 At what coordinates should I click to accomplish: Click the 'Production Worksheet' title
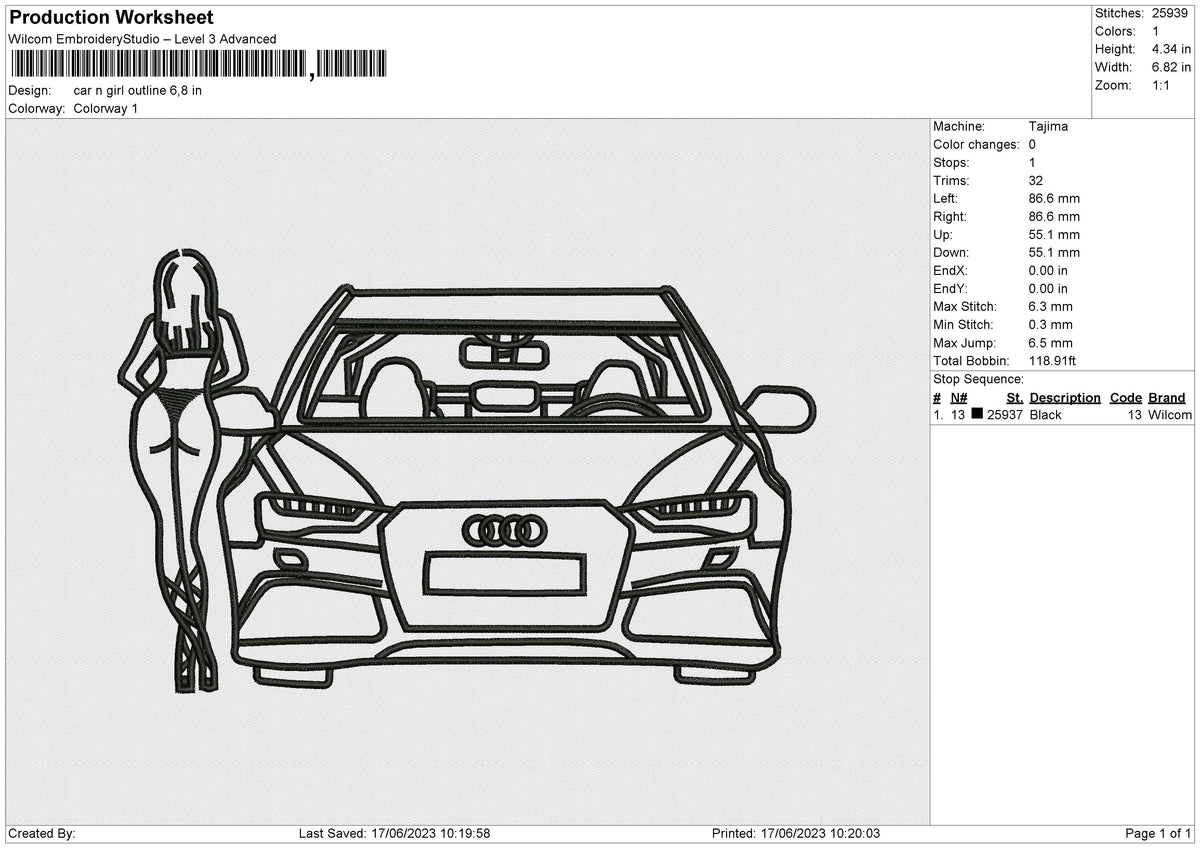(x=111, y=18)
